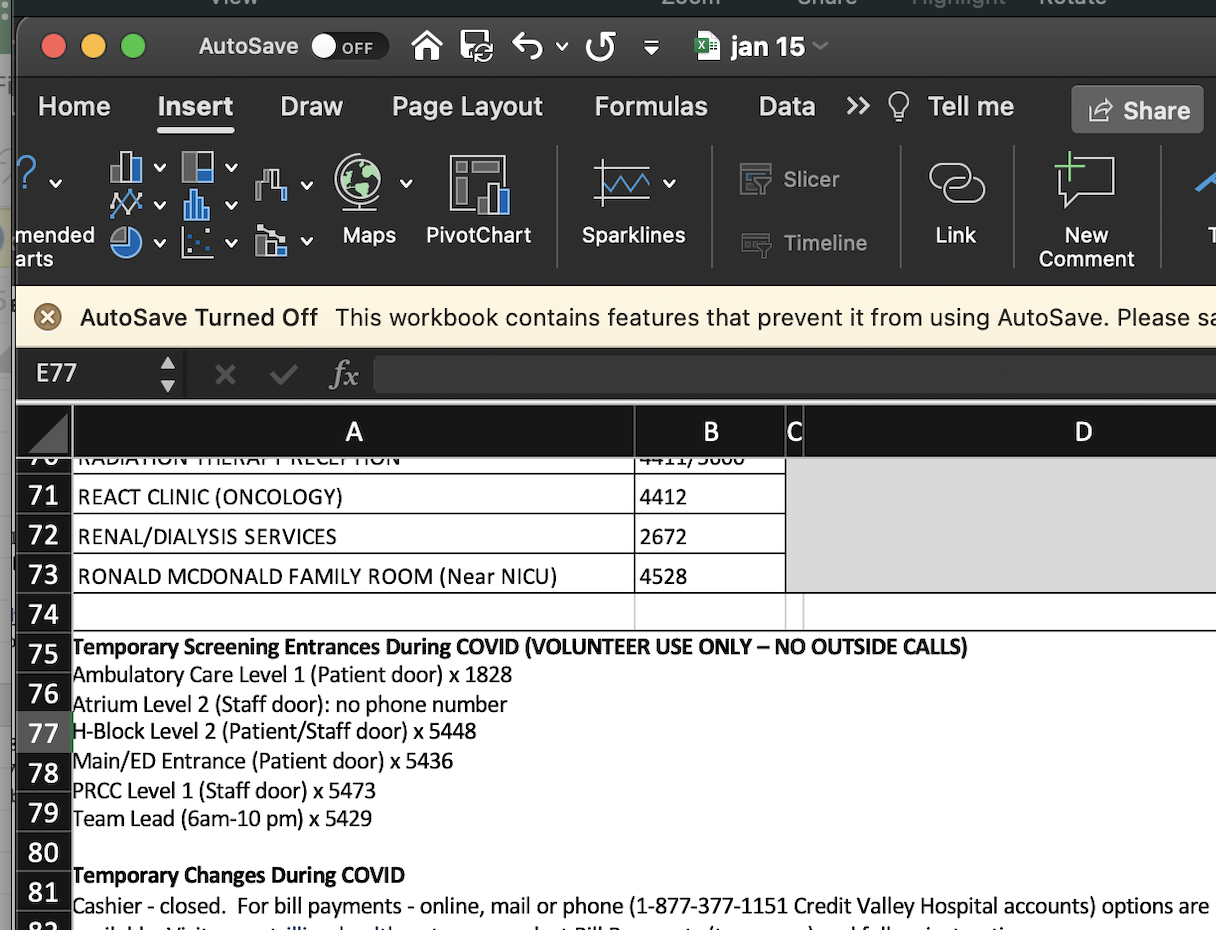Click the jan 15 document title

(x=768, y=47)
